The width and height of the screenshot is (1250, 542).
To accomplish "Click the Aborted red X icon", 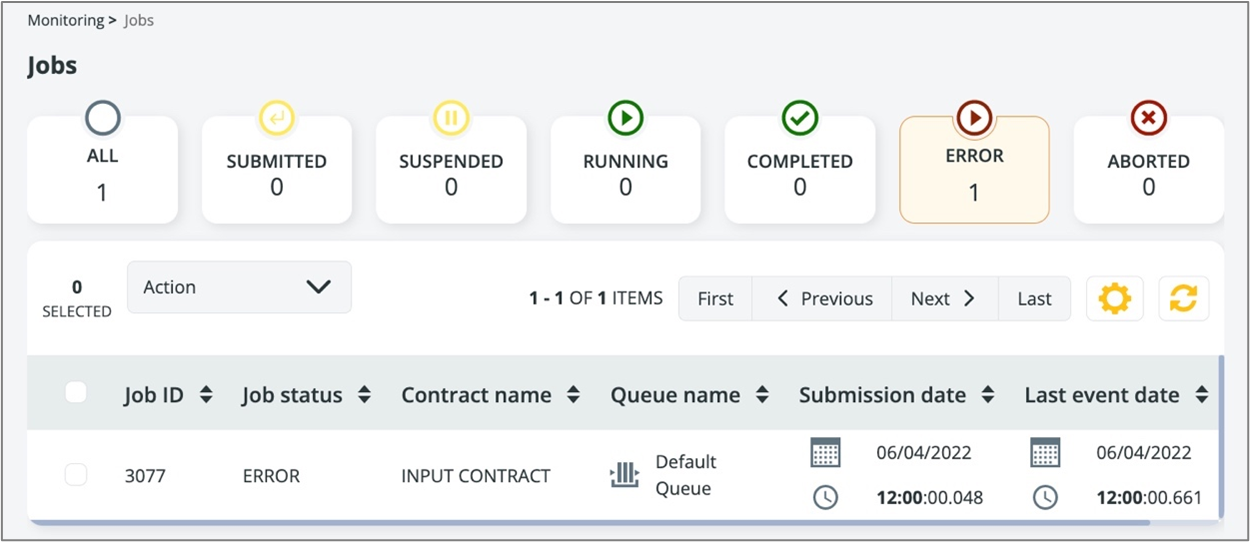I will [x=1148, y=118].
